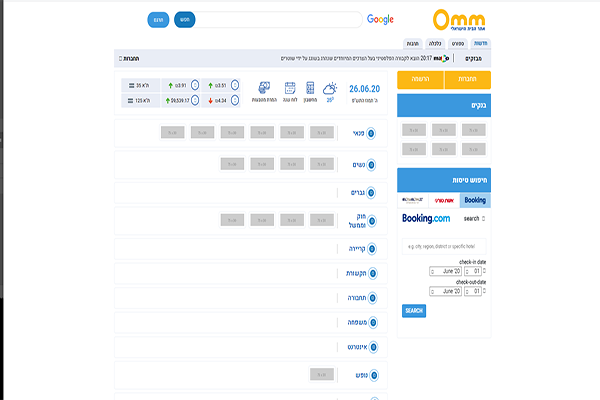Click the round icon beside פנאי

pyautogui.click(x=371, y=133)
